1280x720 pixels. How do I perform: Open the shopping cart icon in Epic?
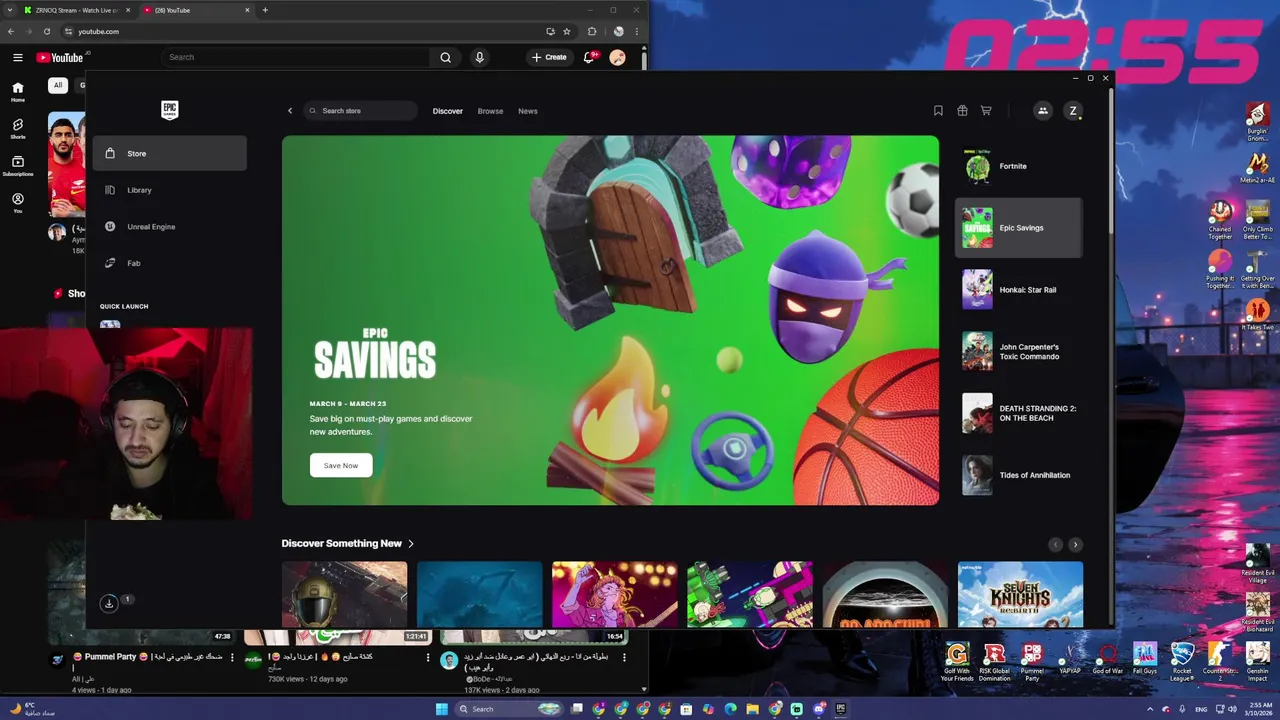click(986, 111)
